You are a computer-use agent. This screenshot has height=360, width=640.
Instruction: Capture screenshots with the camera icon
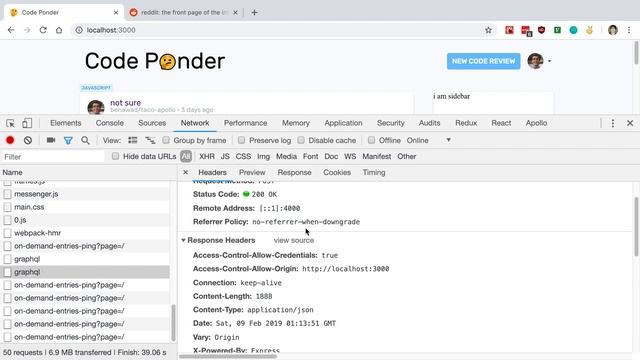[x=51, y=140]
